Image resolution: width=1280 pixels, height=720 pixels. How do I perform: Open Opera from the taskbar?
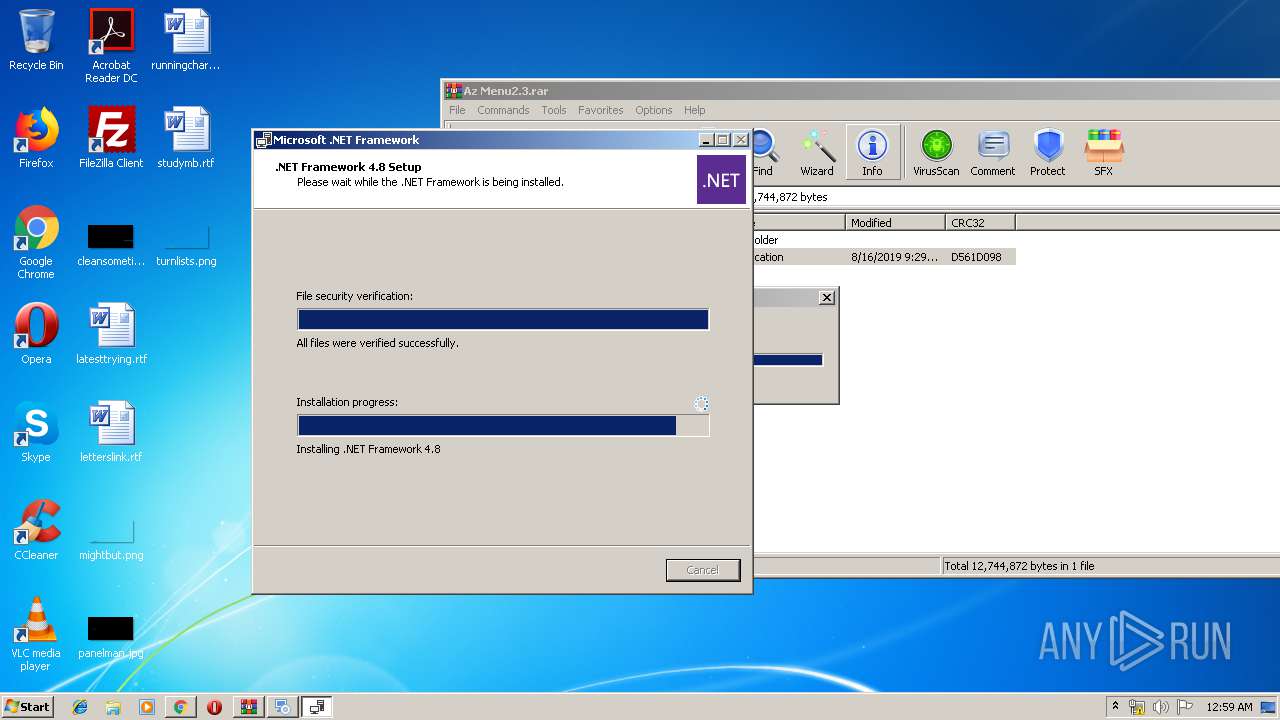pyautogui.click(x=214, y=707)
